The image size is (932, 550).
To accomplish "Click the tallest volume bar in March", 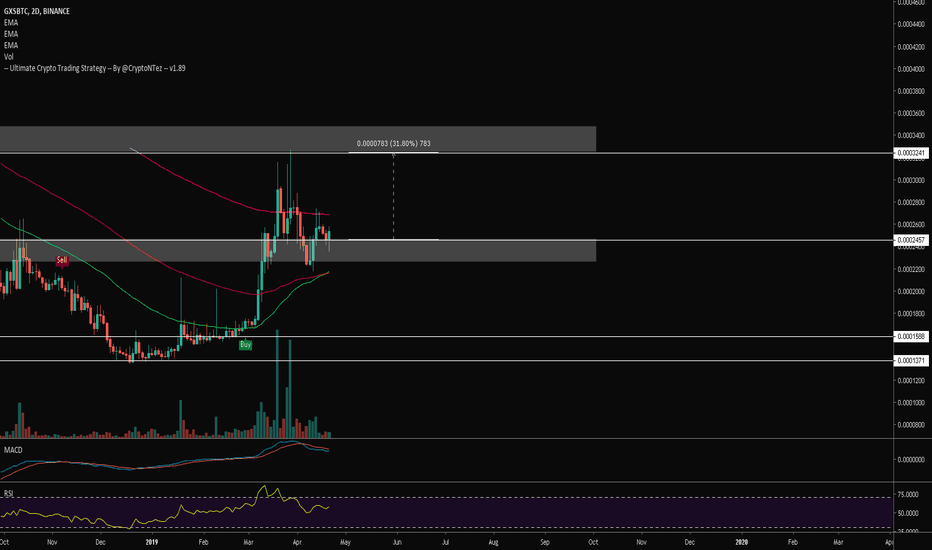I will pos(277,384).
